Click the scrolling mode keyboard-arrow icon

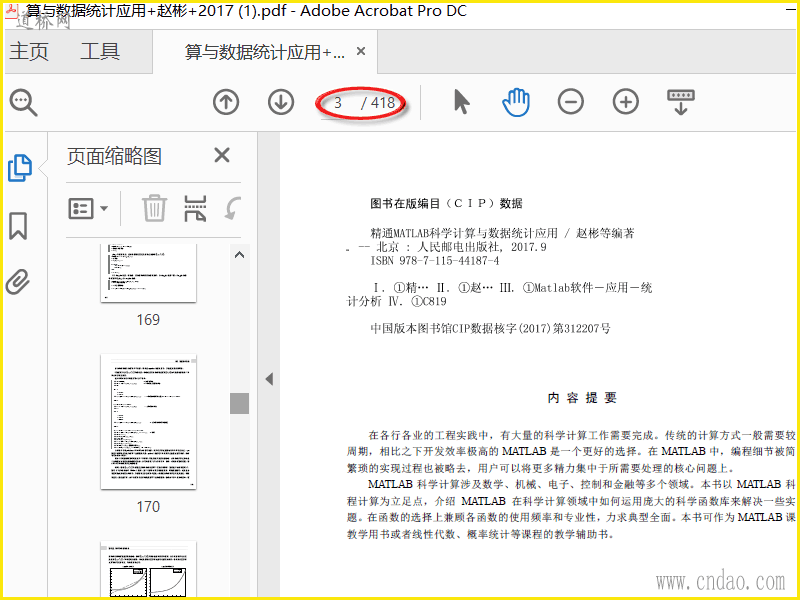[681, 102]
